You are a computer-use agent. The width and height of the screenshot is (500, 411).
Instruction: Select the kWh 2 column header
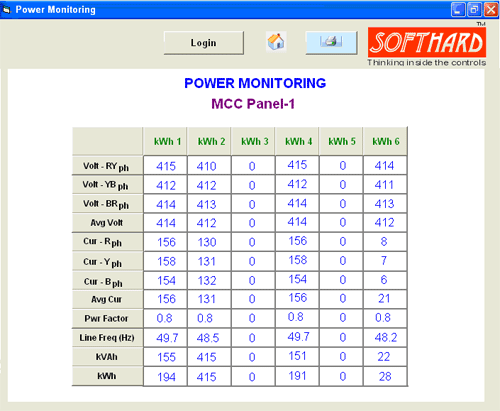tap(209, 141)
